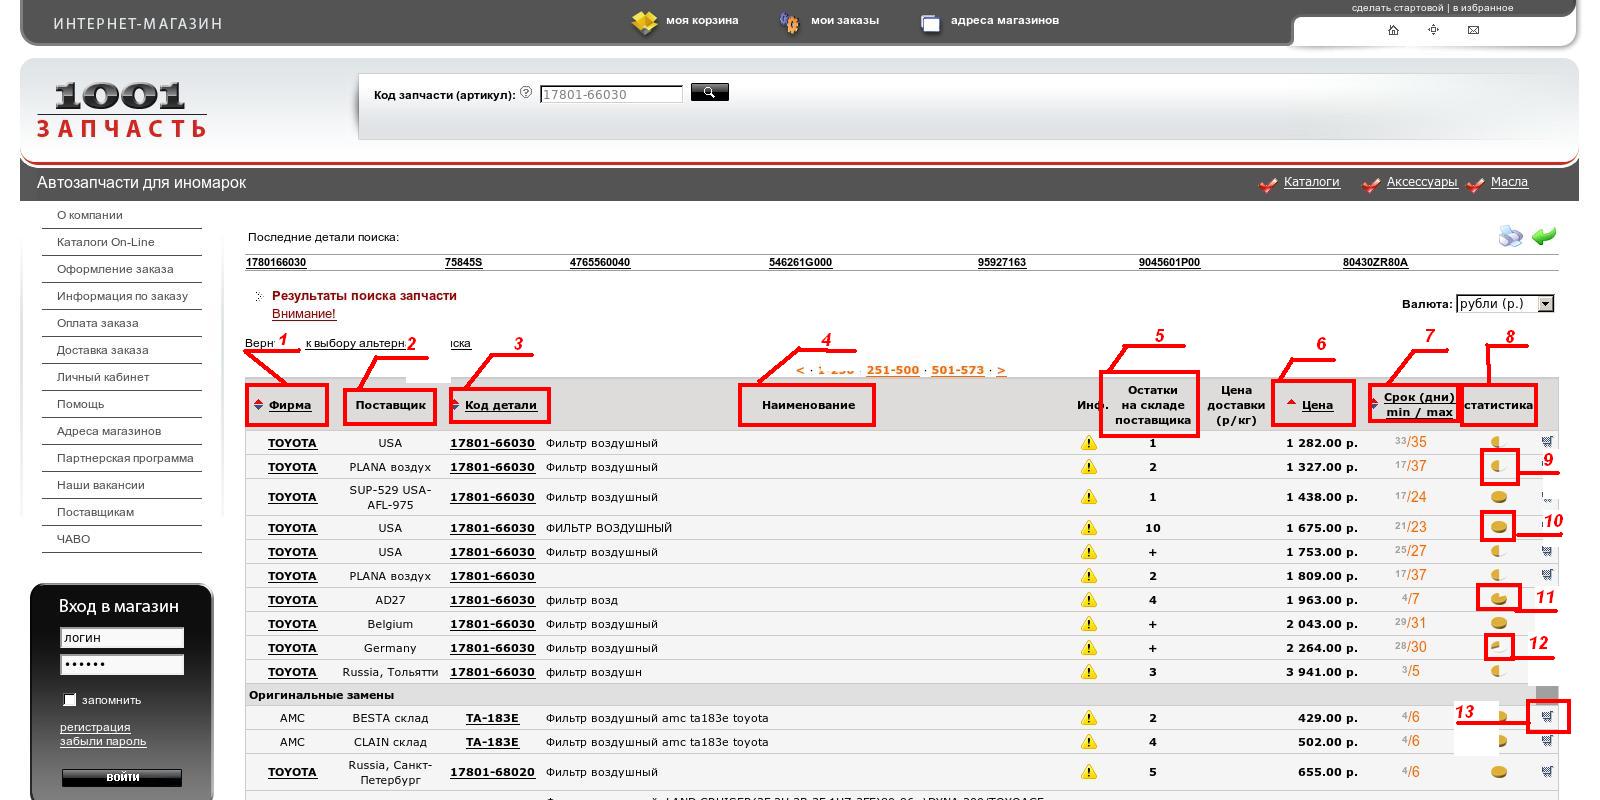
Task: Click warning icon for 1 282.00 р. row
Action: click(1088, 443)
